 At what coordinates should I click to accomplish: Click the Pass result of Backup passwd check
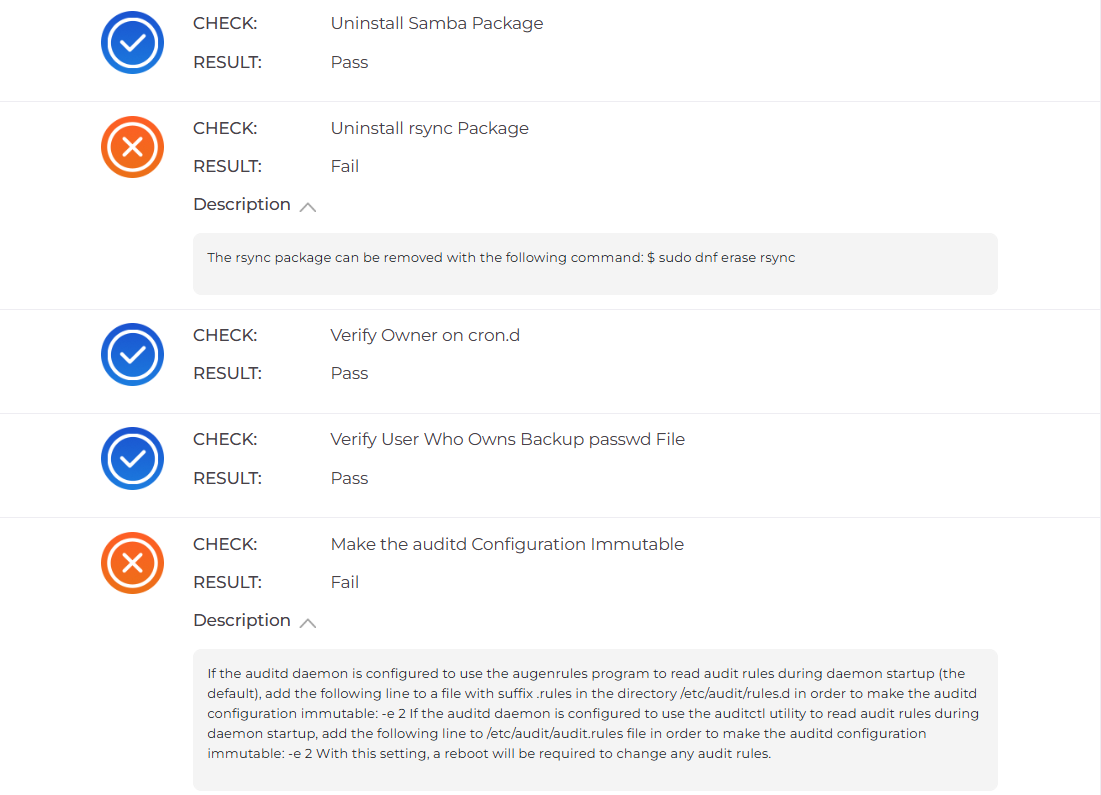pos(349,478)
